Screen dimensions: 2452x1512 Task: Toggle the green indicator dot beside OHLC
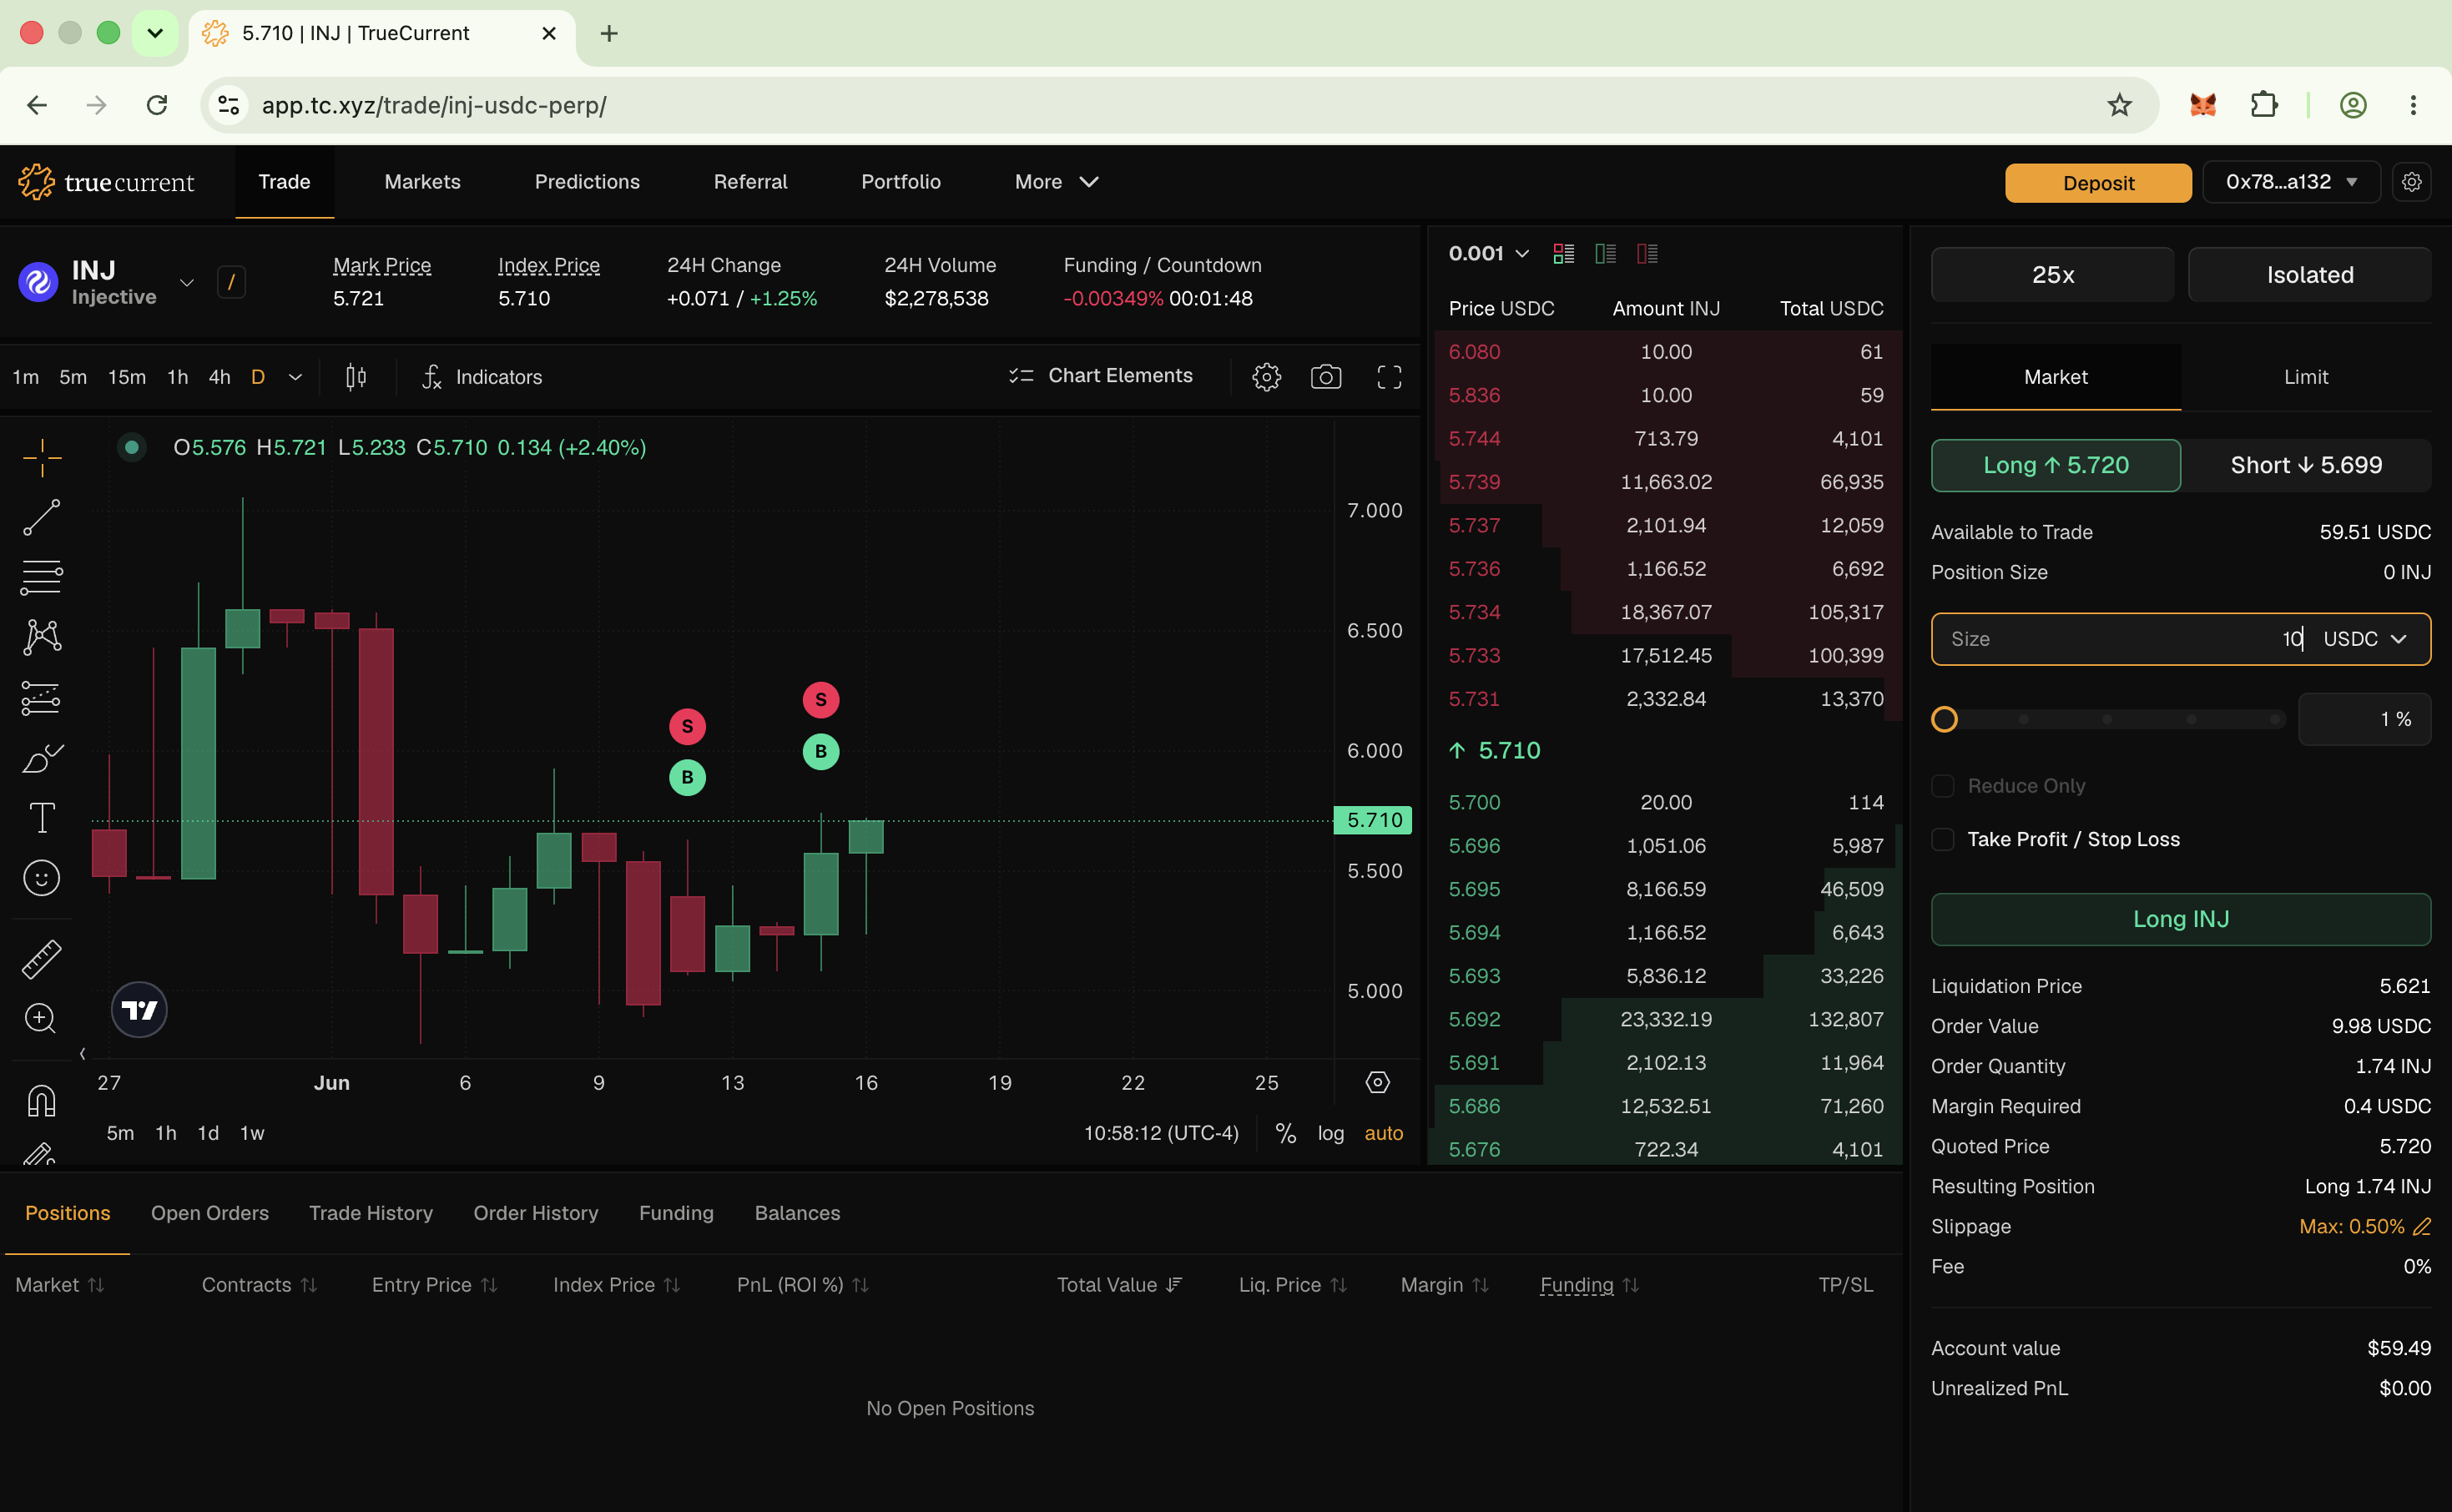coord(131,447)
